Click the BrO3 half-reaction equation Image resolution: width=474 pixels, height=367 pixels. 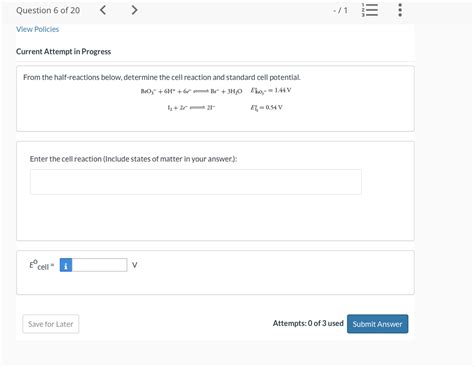(x=191, y=91)
